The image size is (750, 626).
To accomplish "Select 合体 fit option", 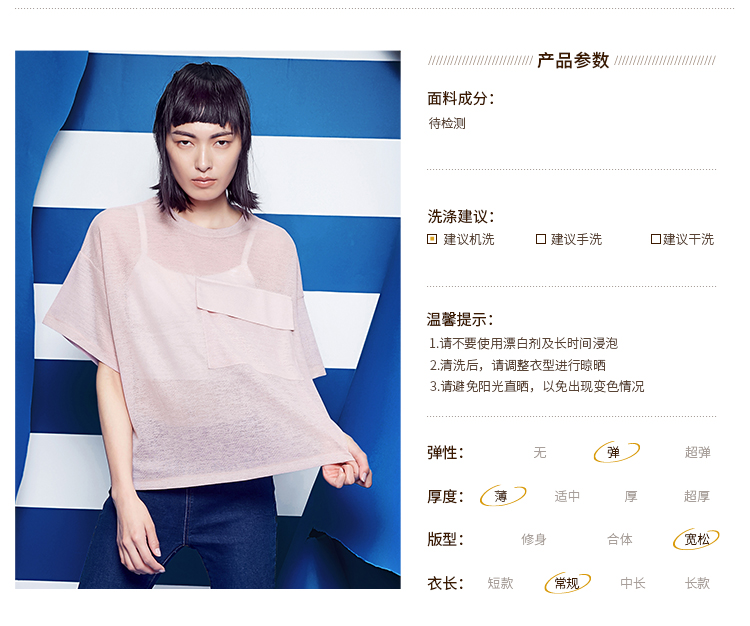I will [620, 540].
